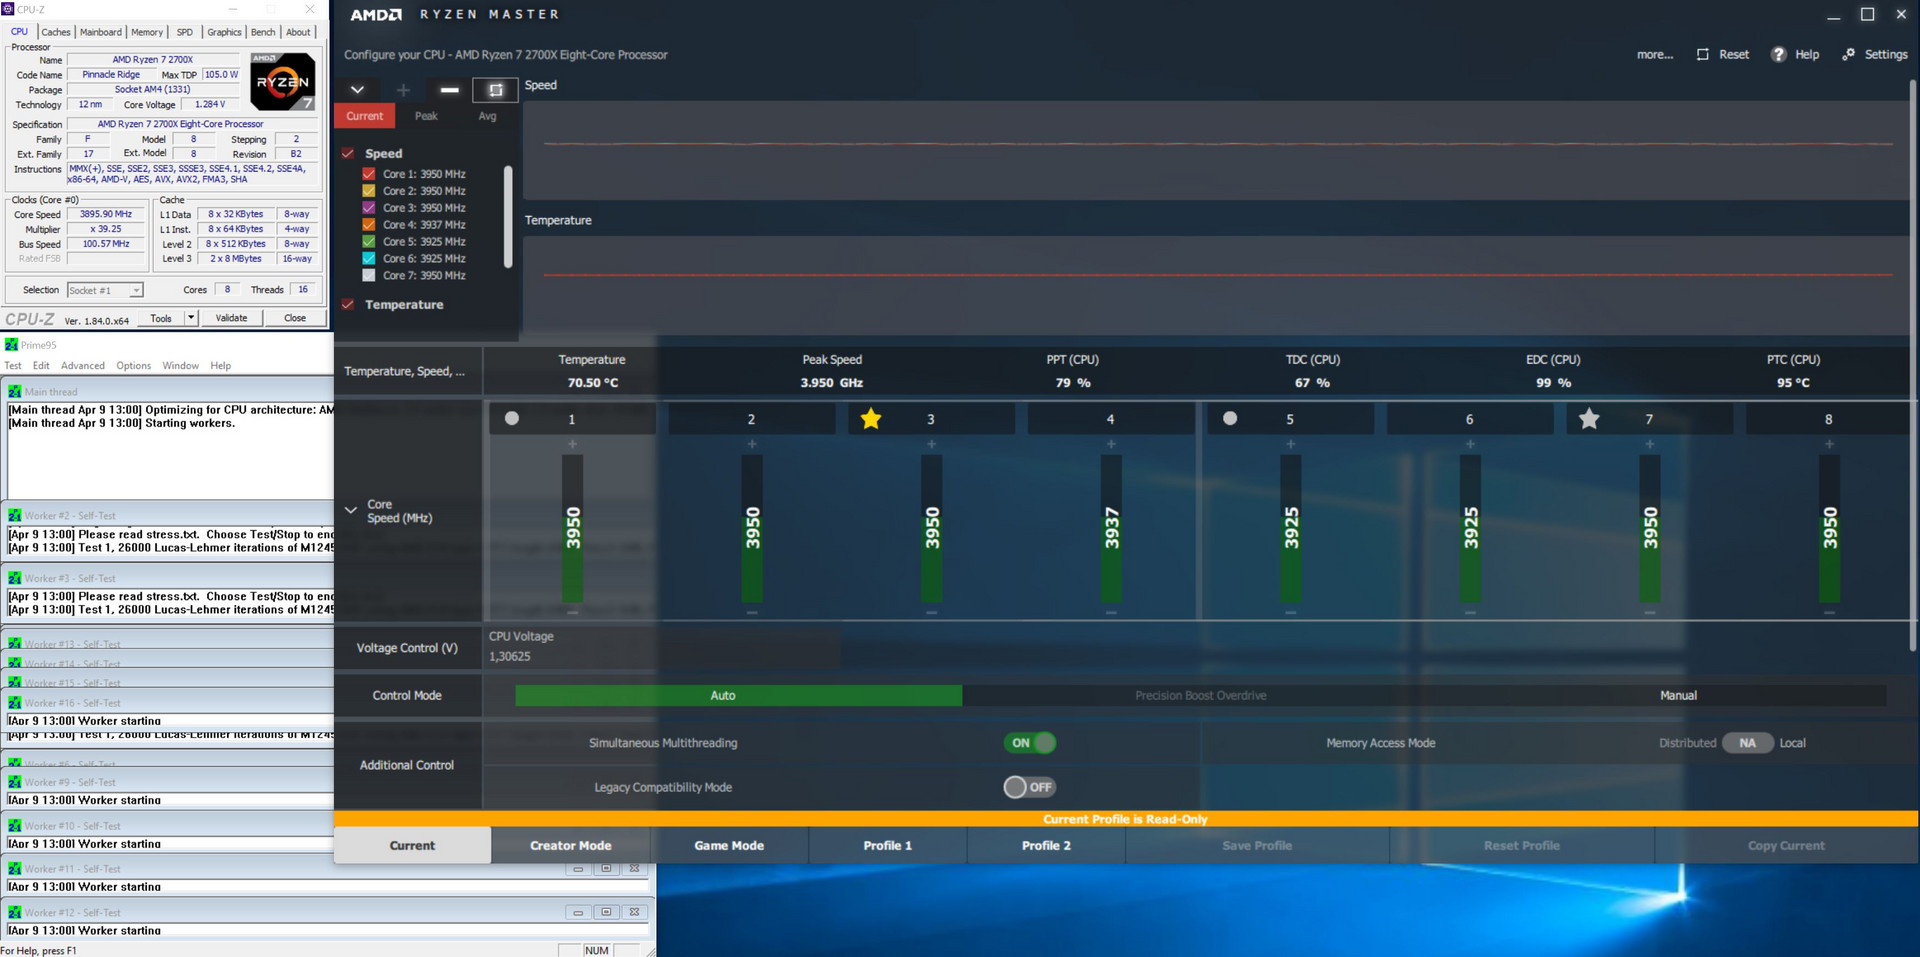Click the Validate button in CPU-Z

pos(231,318)
